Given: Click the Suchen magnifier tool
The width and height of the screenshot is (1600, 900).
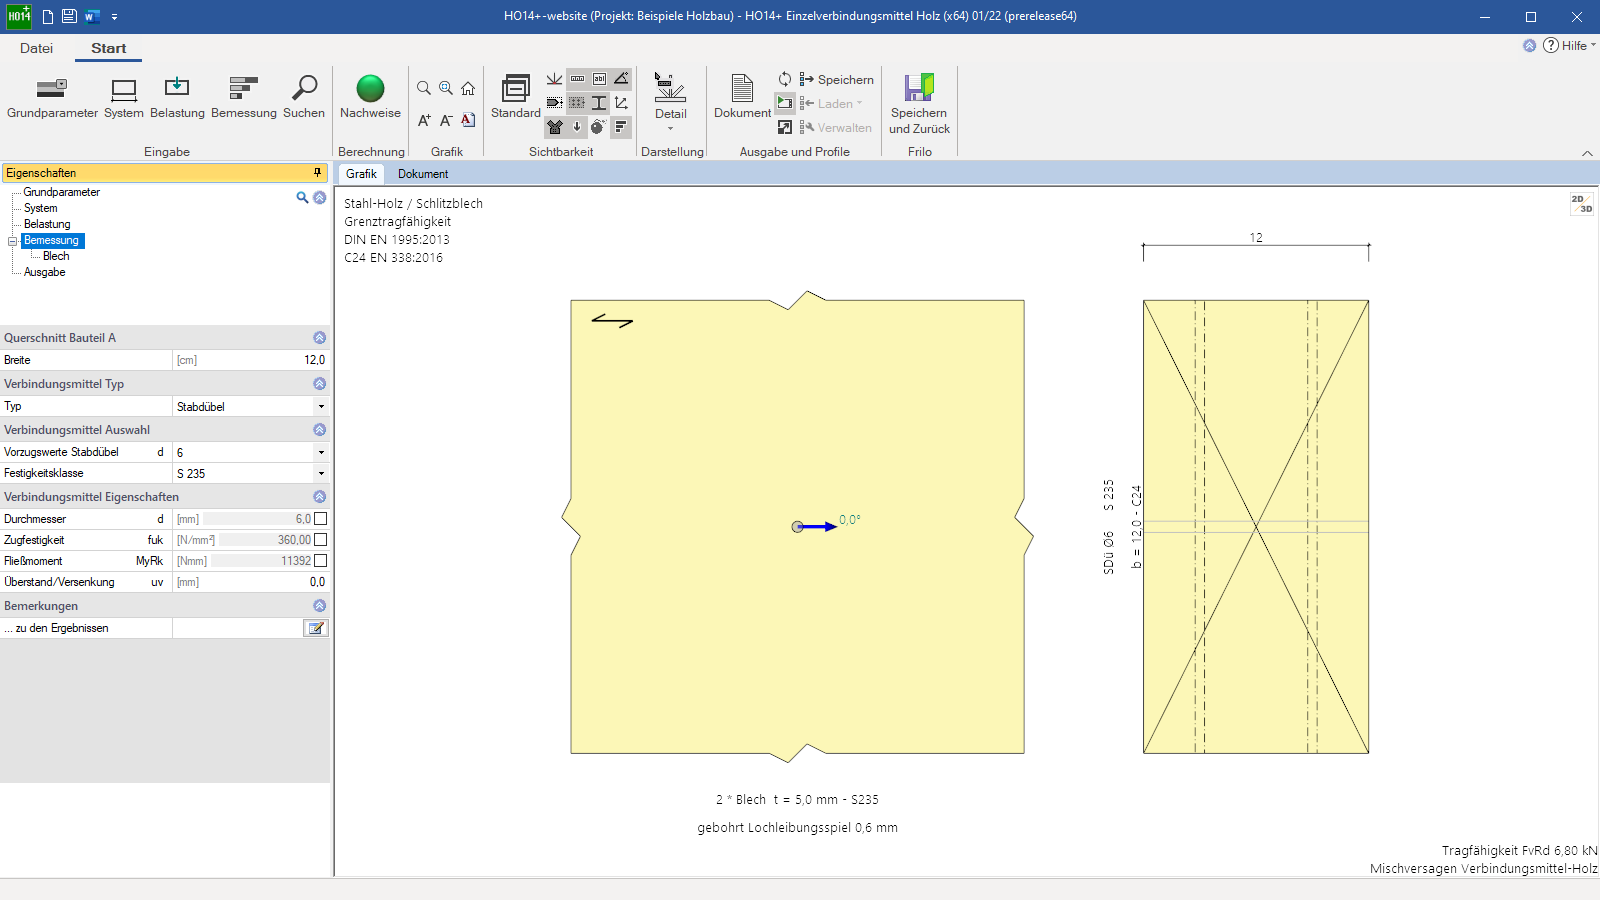Looking at the screenshot, I should [304, 98].
